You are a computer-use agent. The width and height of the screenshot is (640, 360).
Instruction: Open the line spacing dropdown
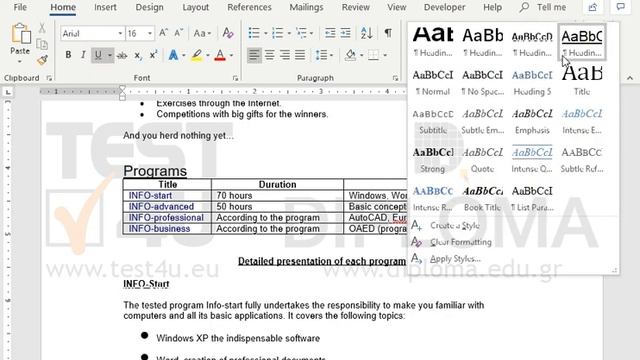(x=324, y=55)
